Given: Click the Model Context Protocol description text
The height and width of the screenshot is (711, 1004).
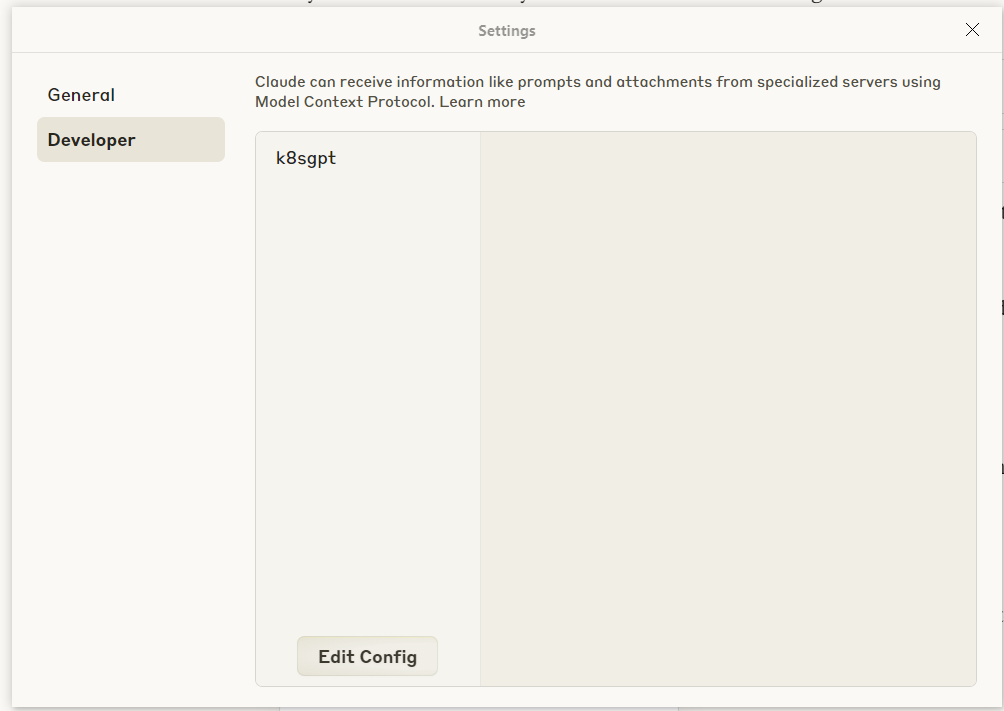Looking at the screenshot, I should pos(597,82).
